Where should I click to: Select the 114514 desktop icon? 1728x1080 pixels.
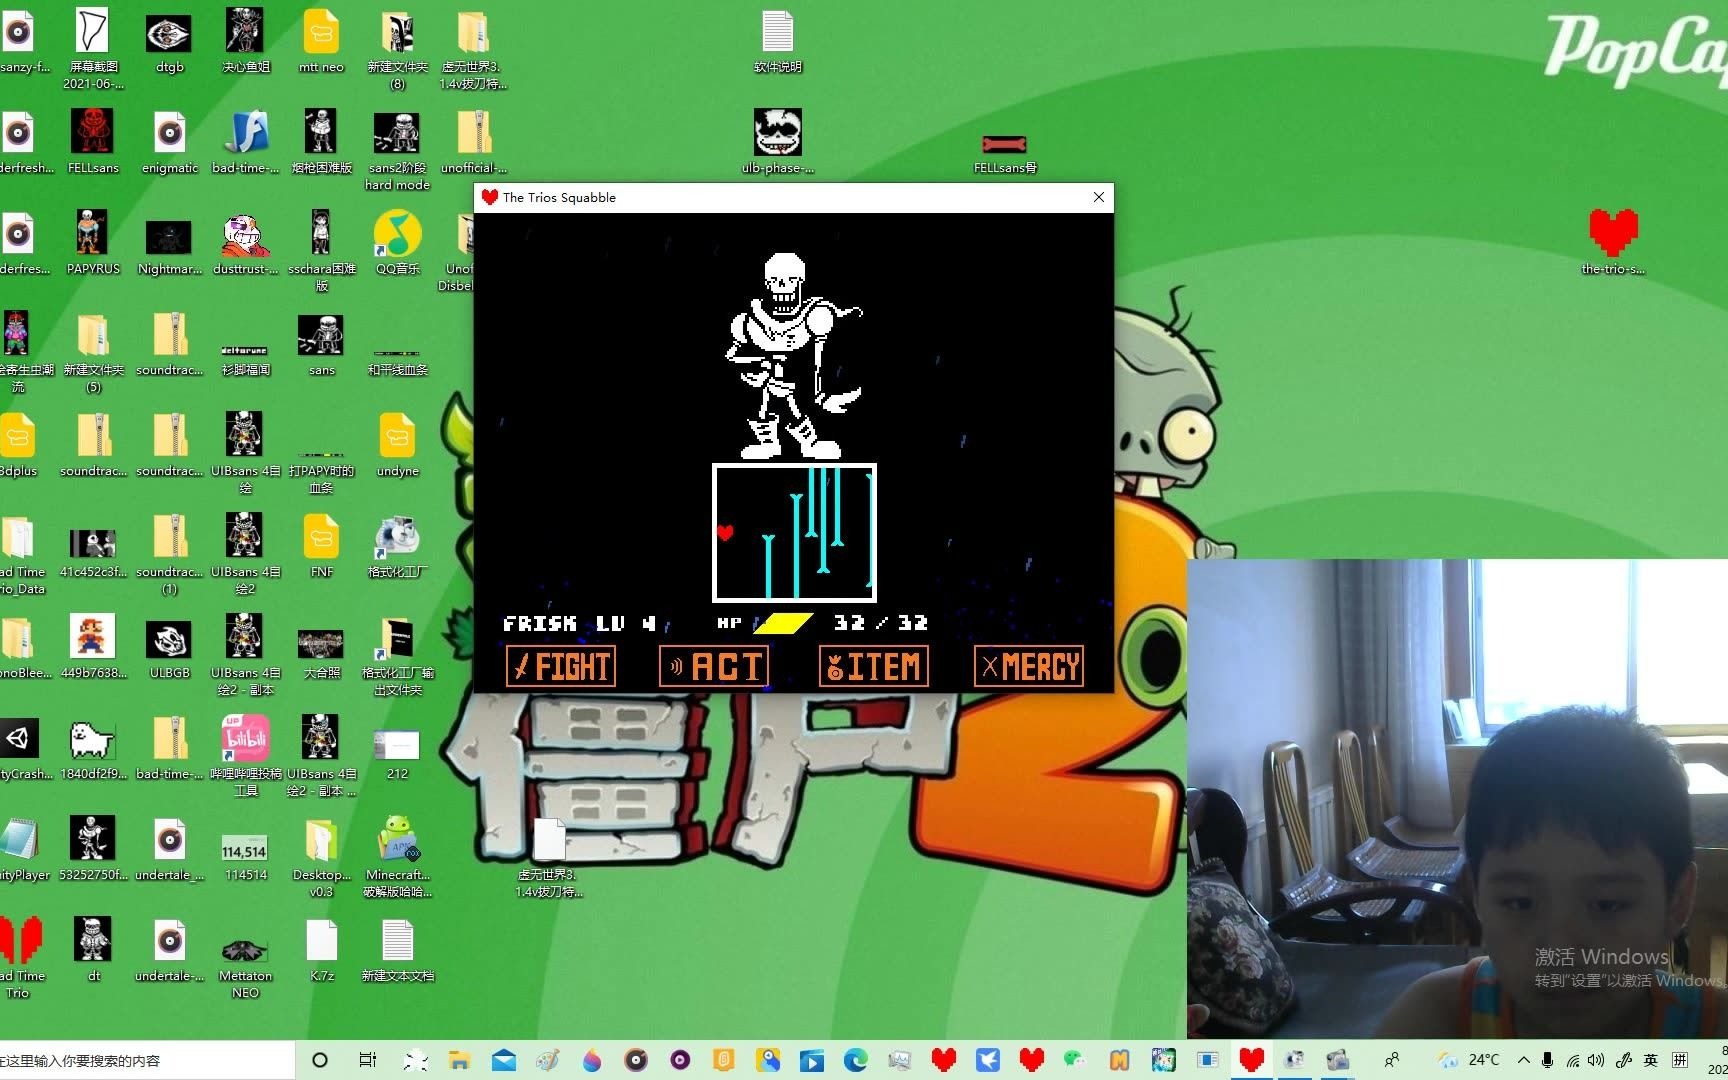246,858
